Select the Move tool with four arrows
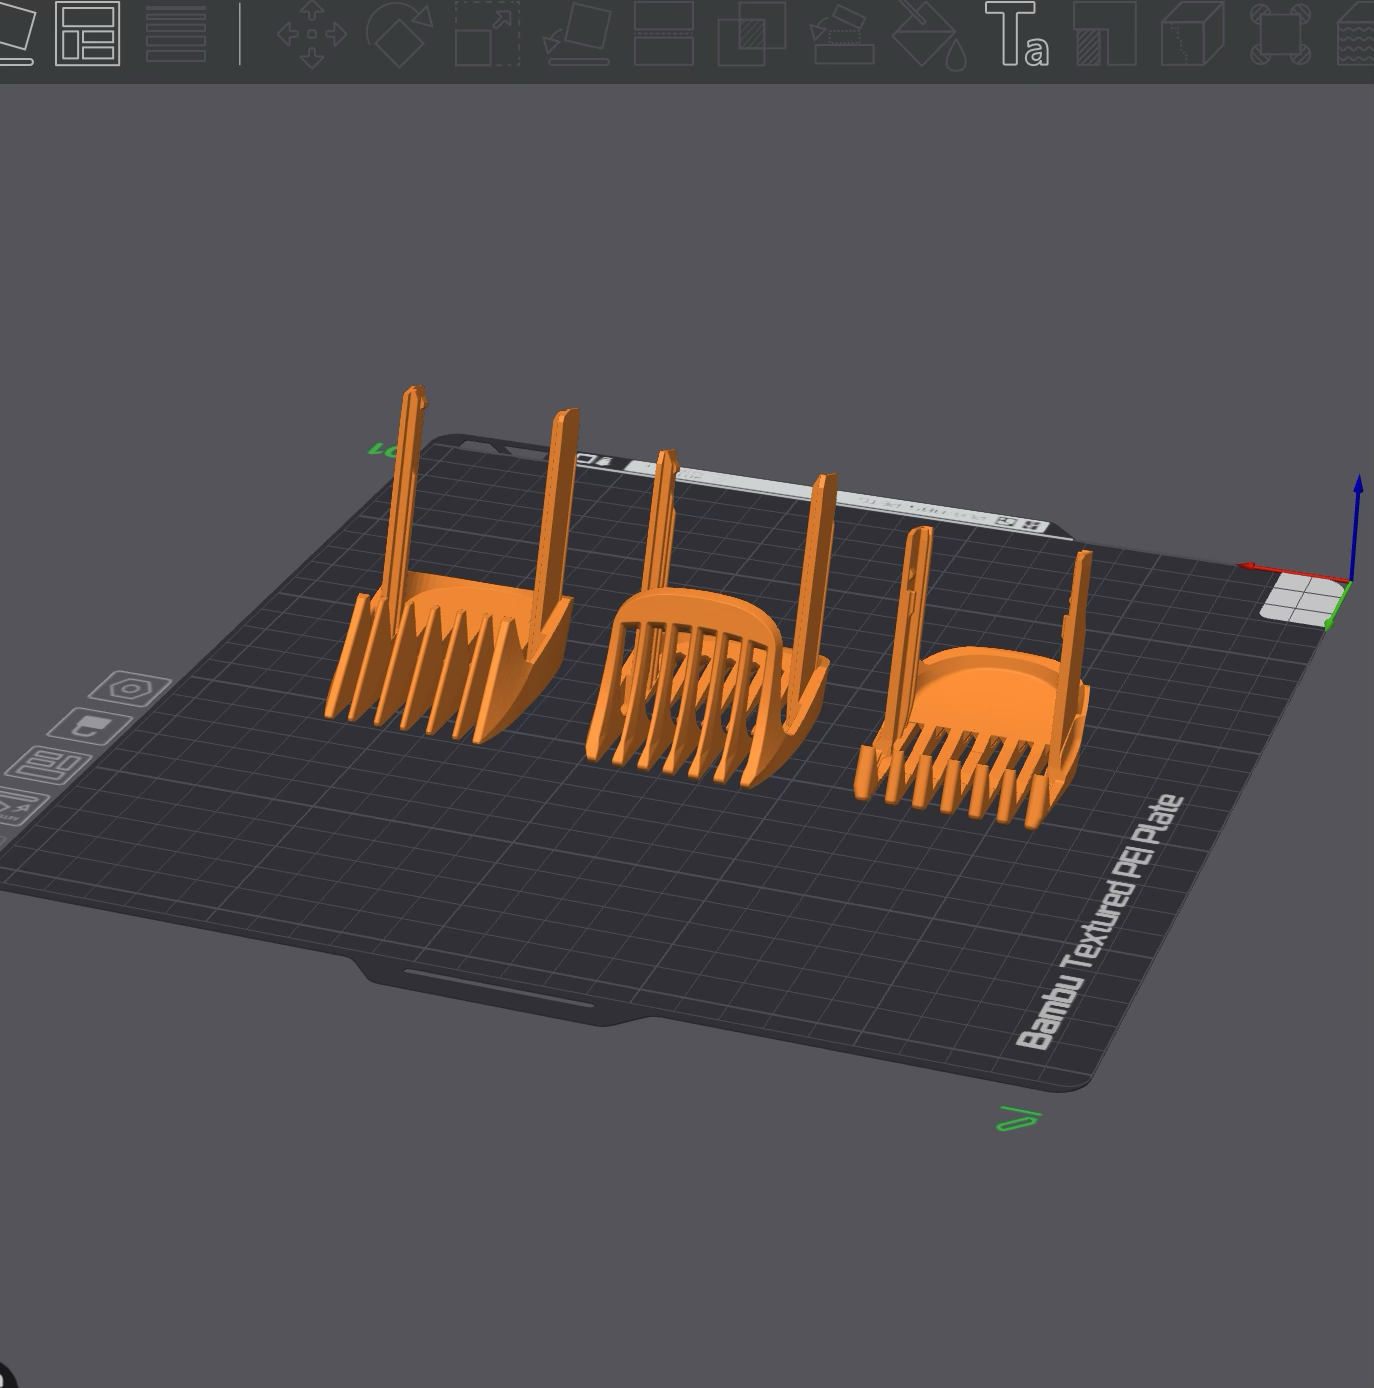 (311, 34)
